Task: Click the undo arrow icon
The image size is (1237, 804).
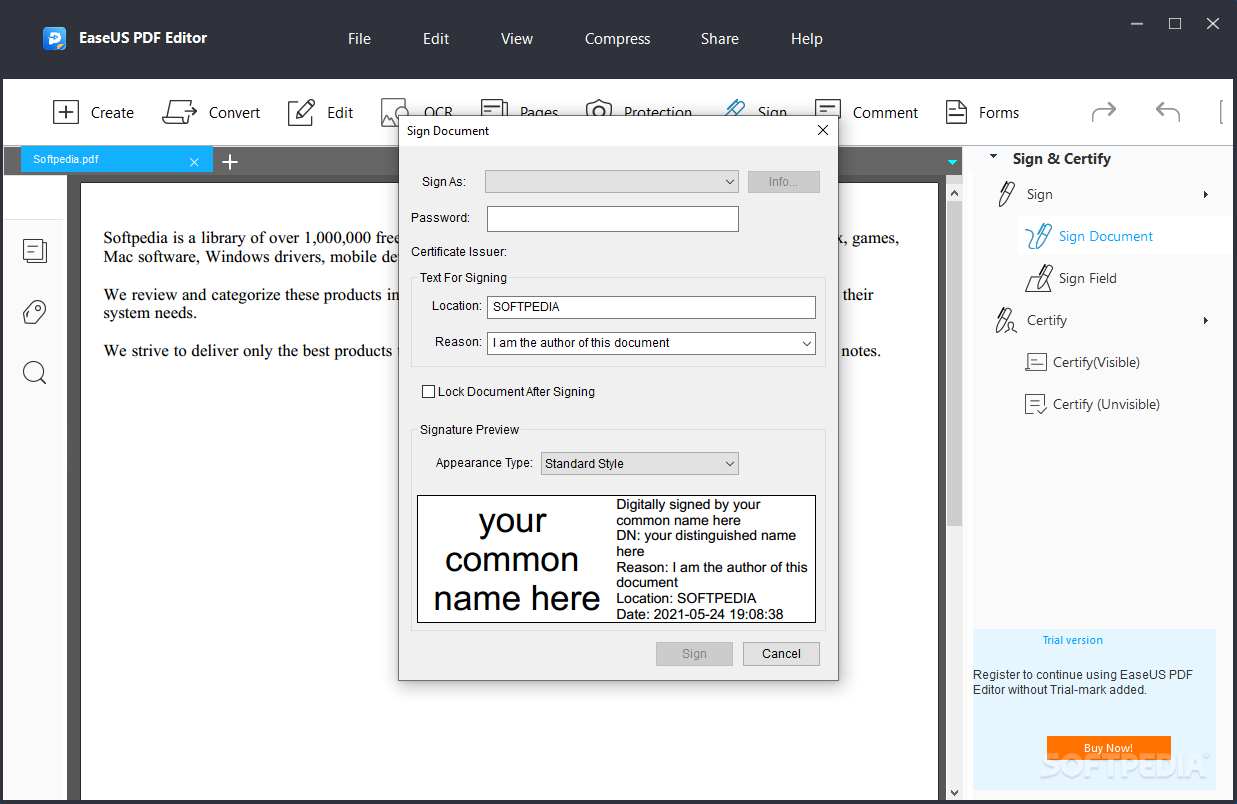Action: 1167,111
